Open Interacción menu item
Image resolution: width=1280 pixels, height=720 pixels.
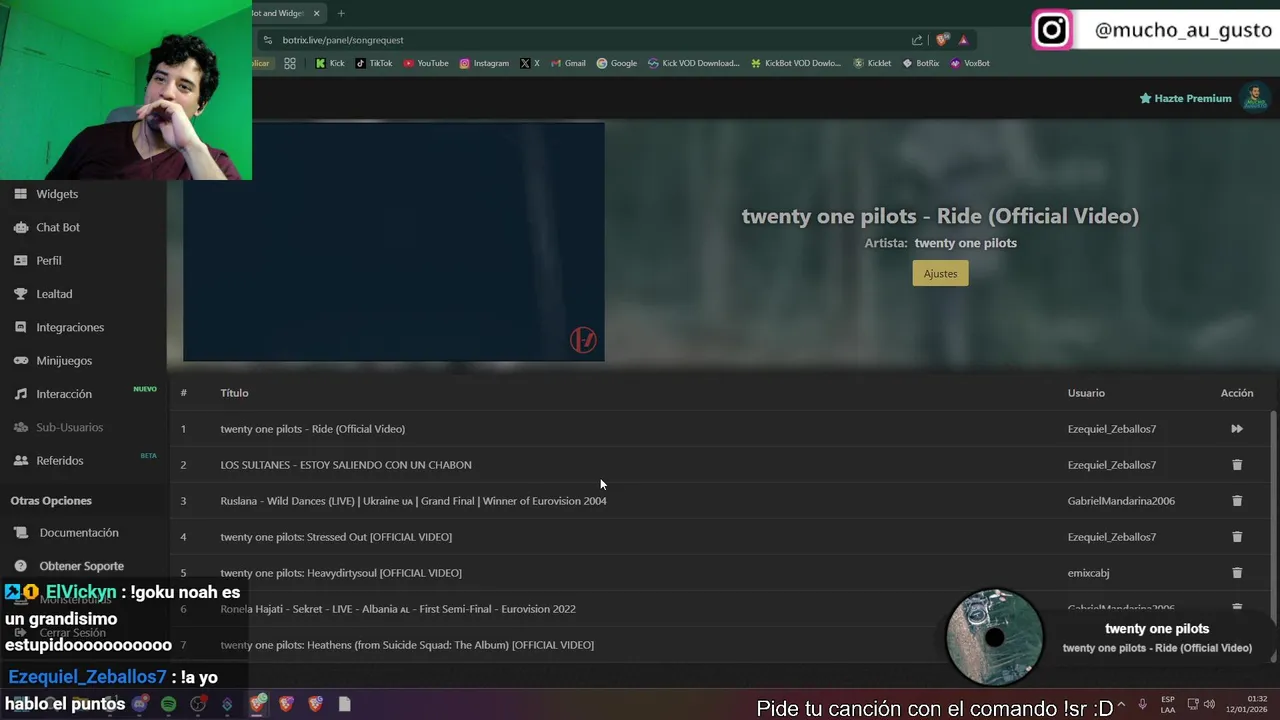point(64,394)
